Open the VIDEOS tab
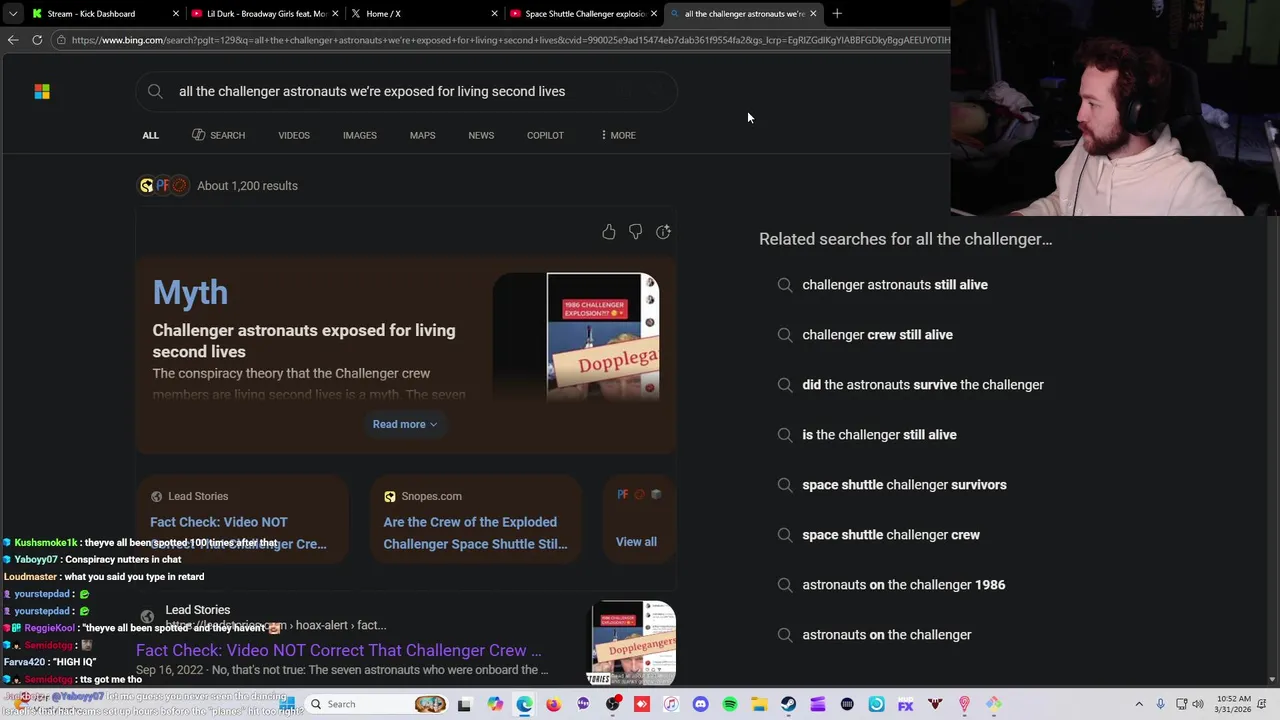This screenshot has height=720, width=1280. click(294, 135)
